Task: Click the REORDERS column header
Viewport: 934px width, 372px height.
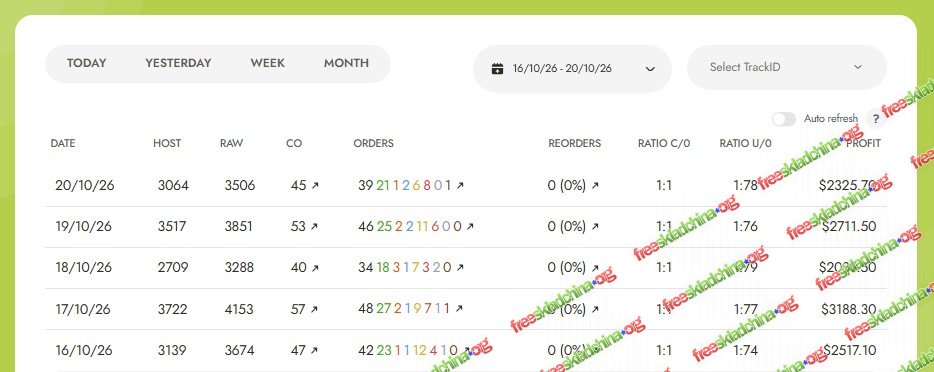Action: [574, 143]
